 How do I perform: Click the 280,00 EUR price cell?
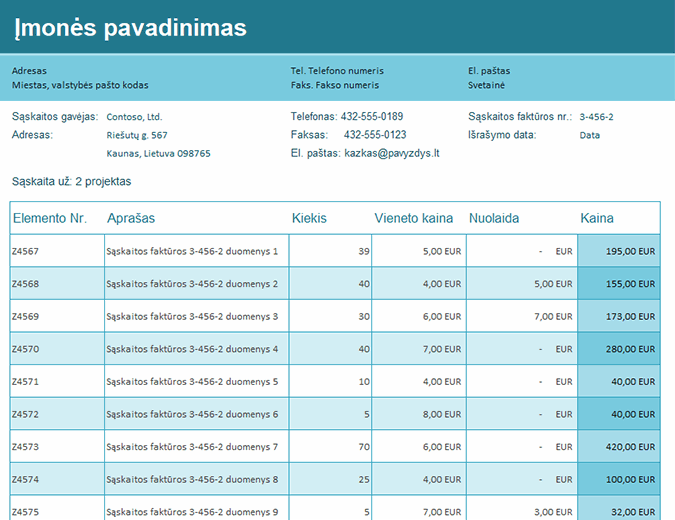(x=630, y=349)
